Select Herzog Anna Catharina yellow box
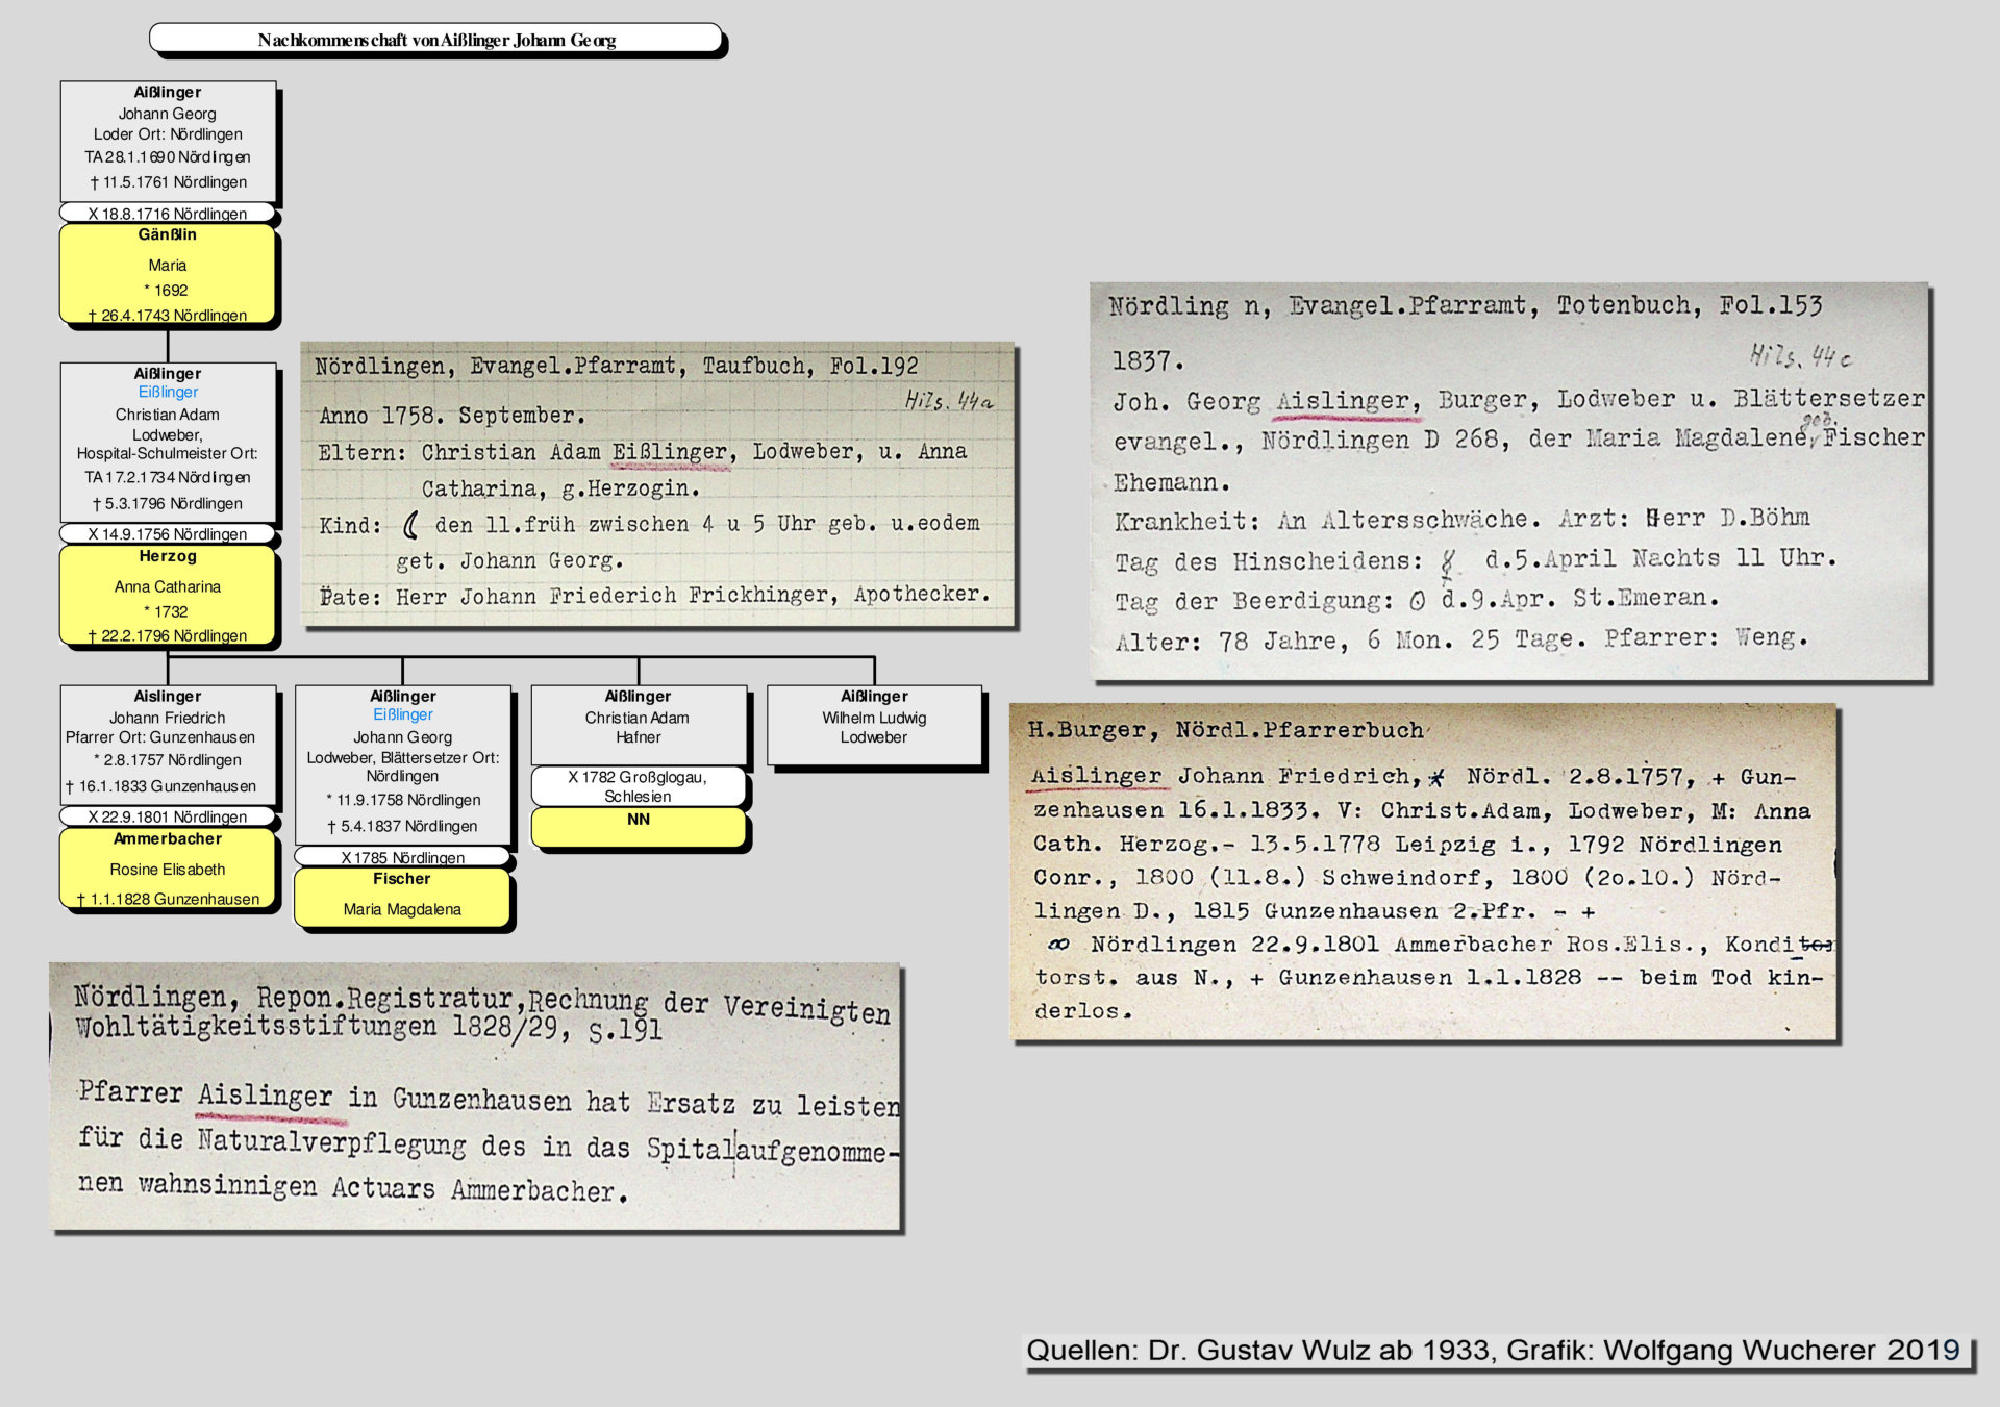The width and height of the screenshot is (2000, 1407). coord(168,596)
